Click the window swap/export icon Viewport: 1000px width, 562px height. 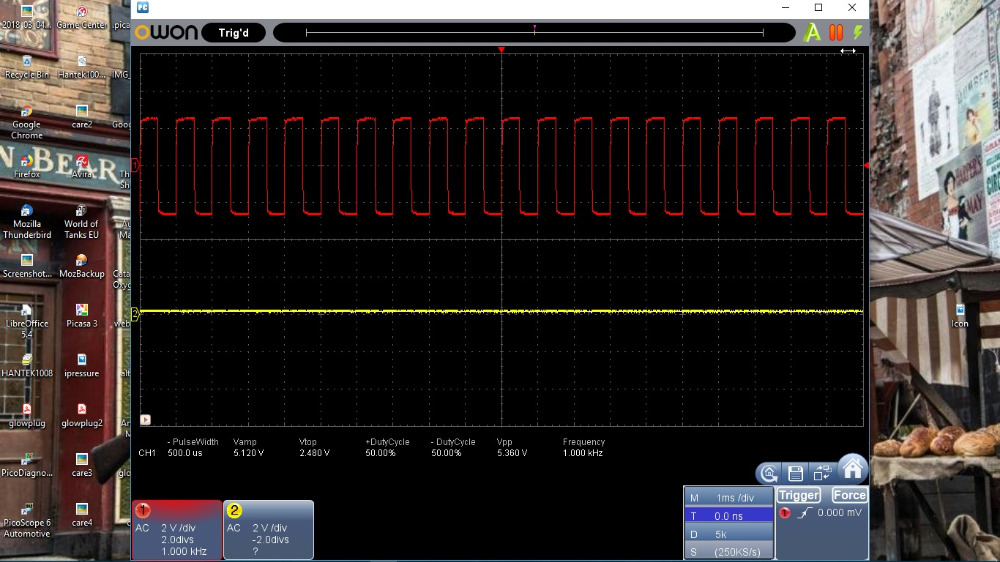click(x=822, y=473)
